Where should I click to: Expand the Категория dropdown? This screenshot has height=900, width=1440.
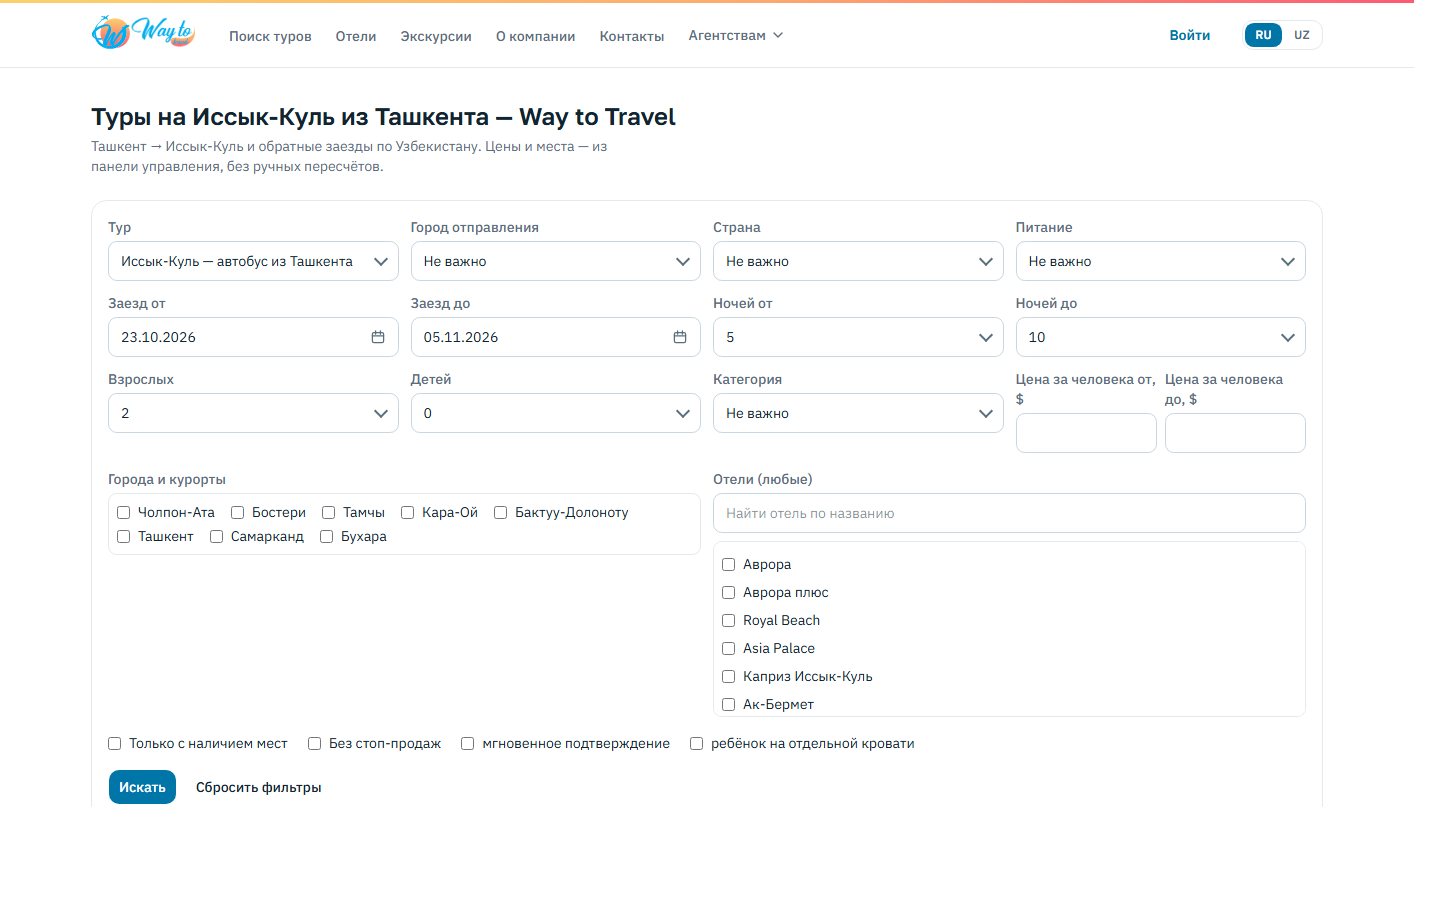point(858,413)
